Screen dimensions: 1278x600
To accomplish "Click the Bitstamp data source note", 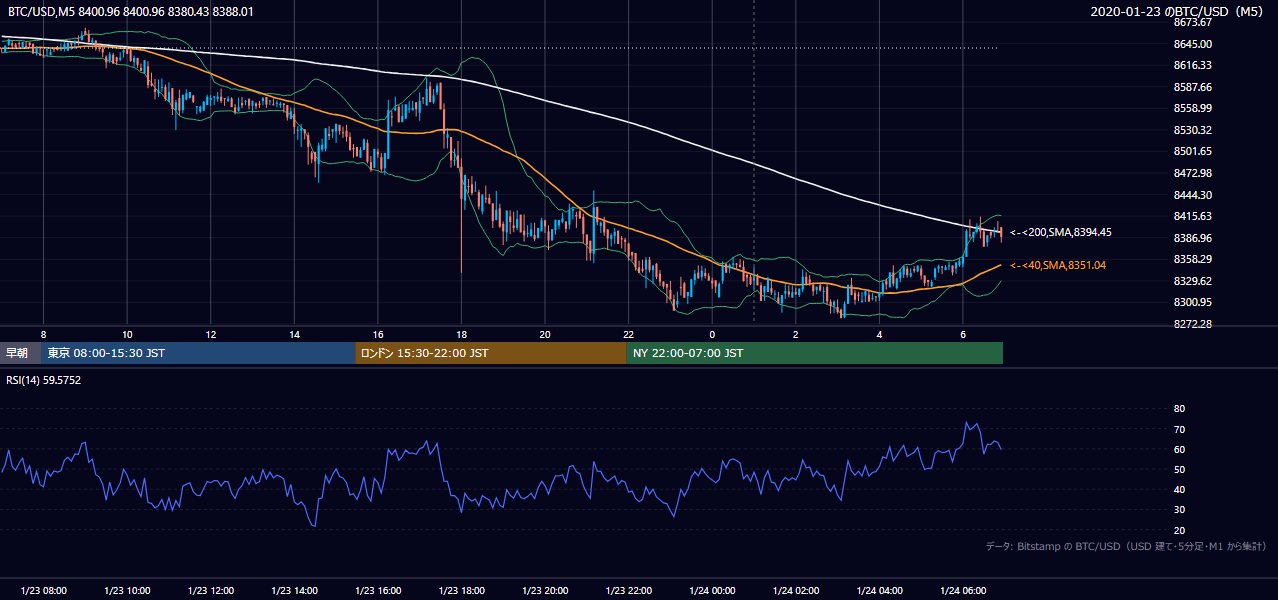I will point(1126,546).
